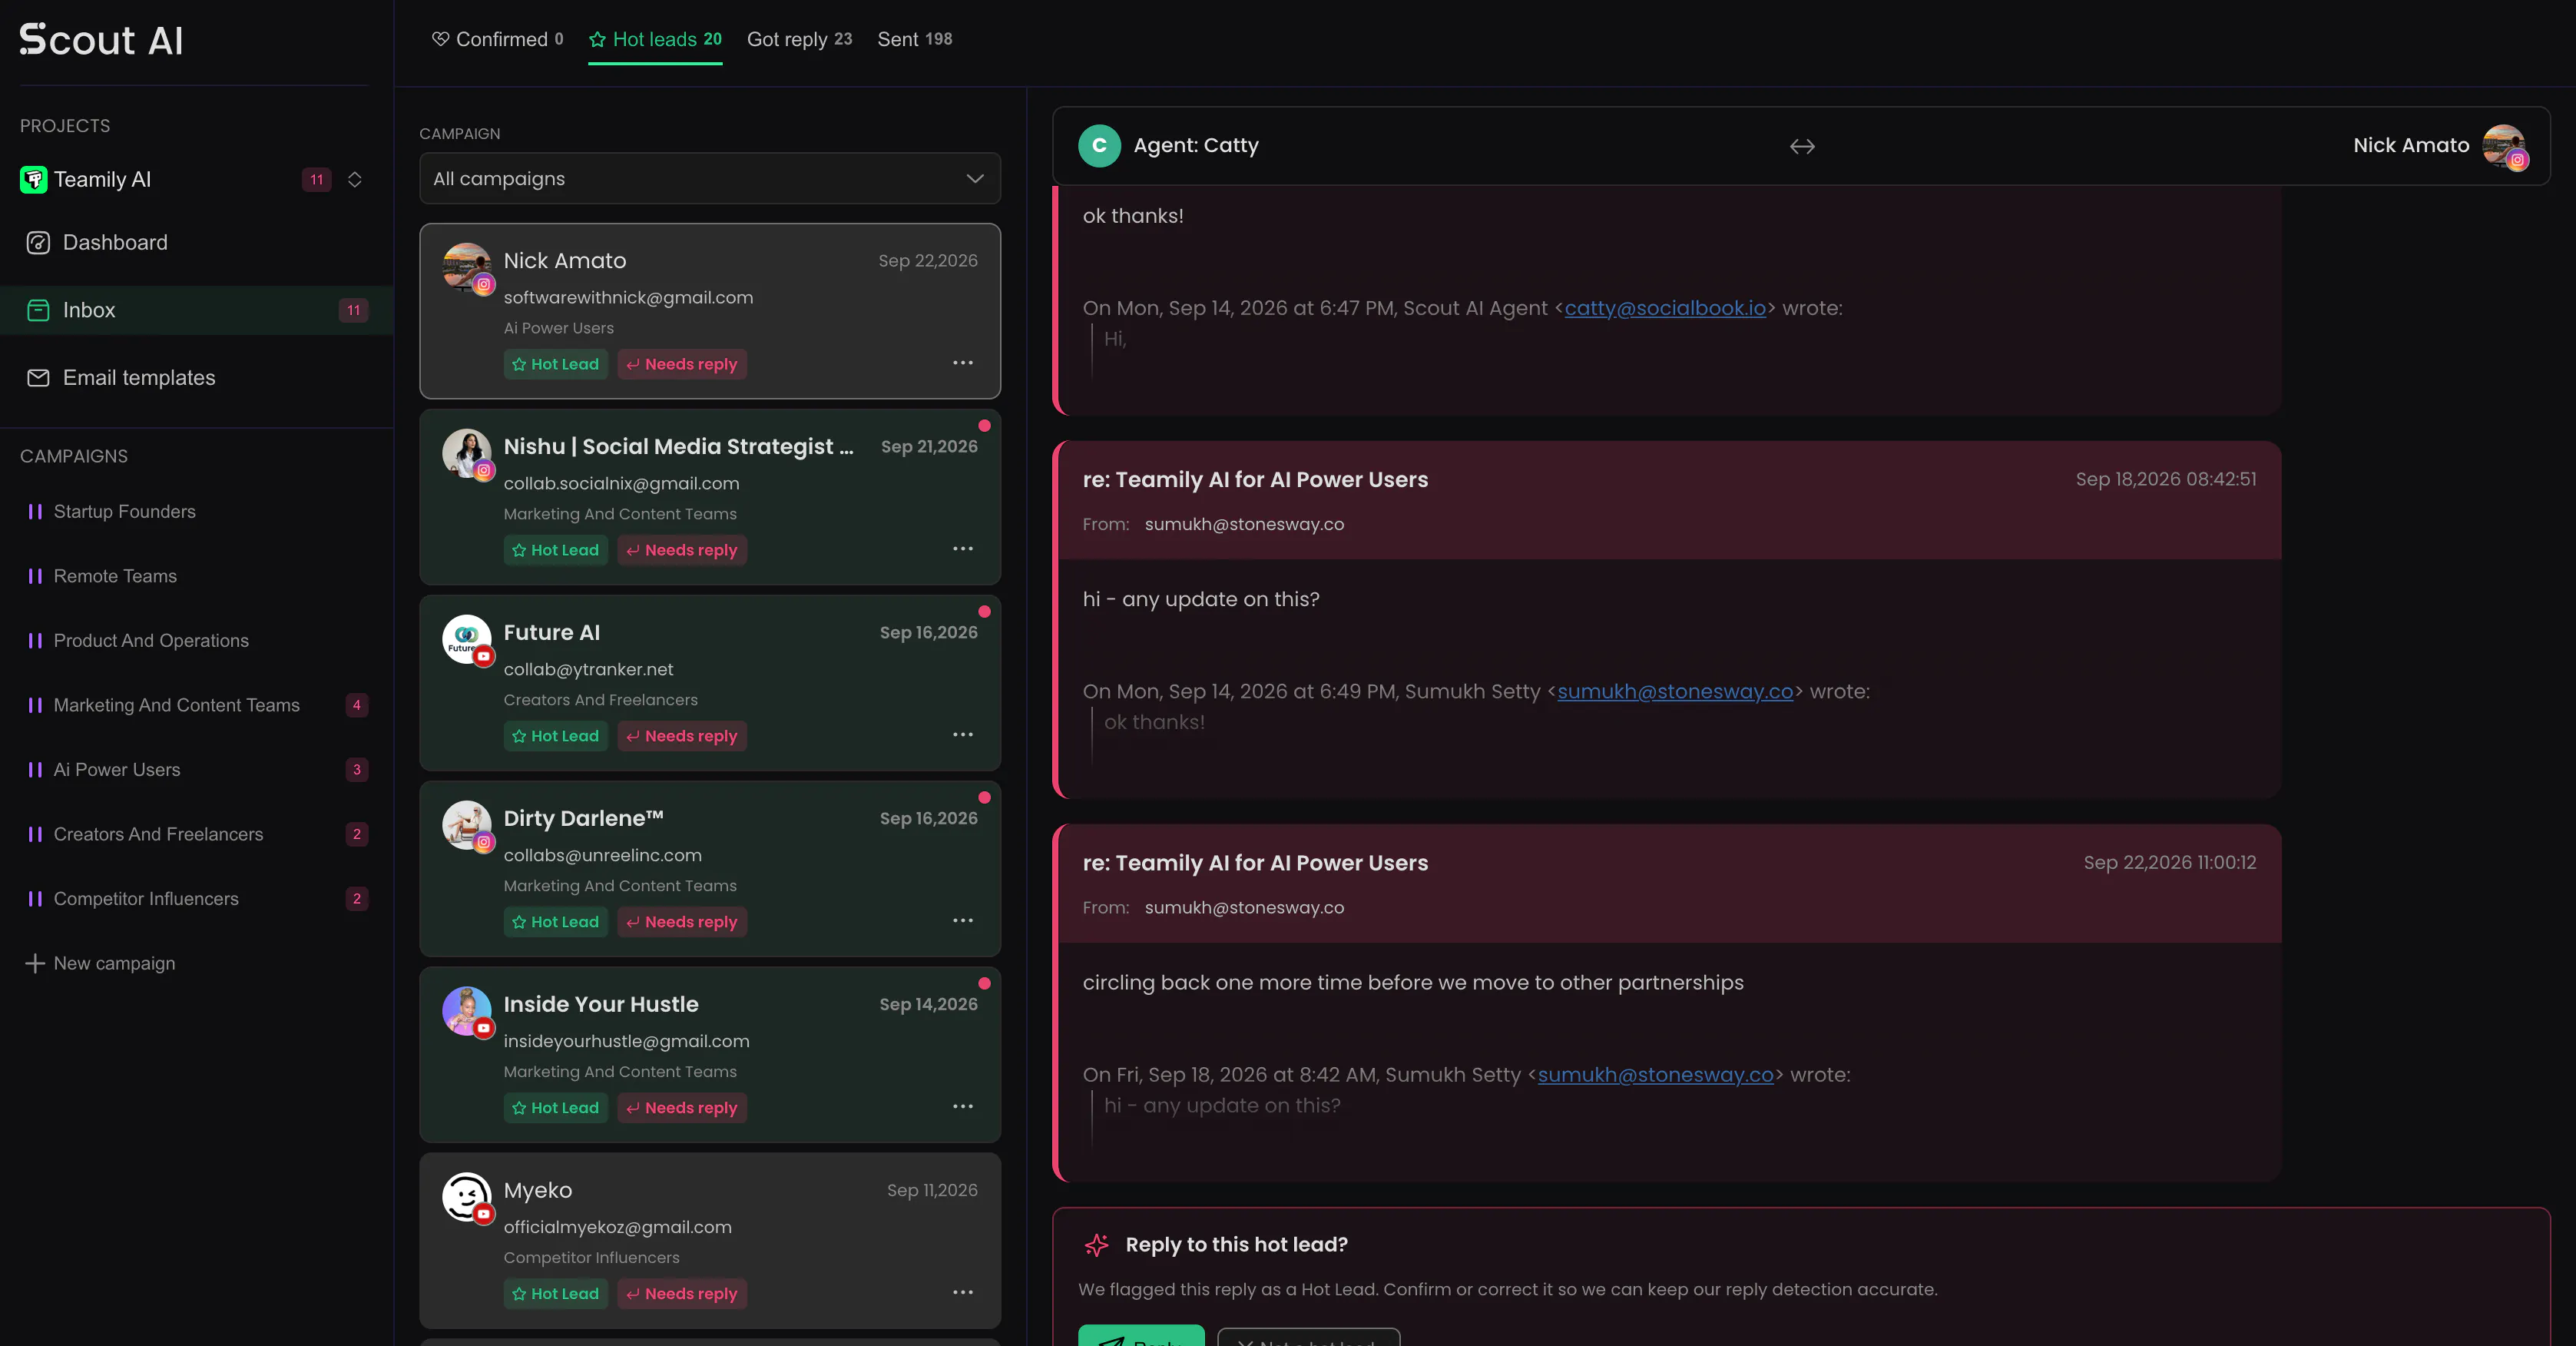This screenshot has height=1346, width=2576.
Task: Switch to the Confirmed tab
Action: tap(497, 39)
